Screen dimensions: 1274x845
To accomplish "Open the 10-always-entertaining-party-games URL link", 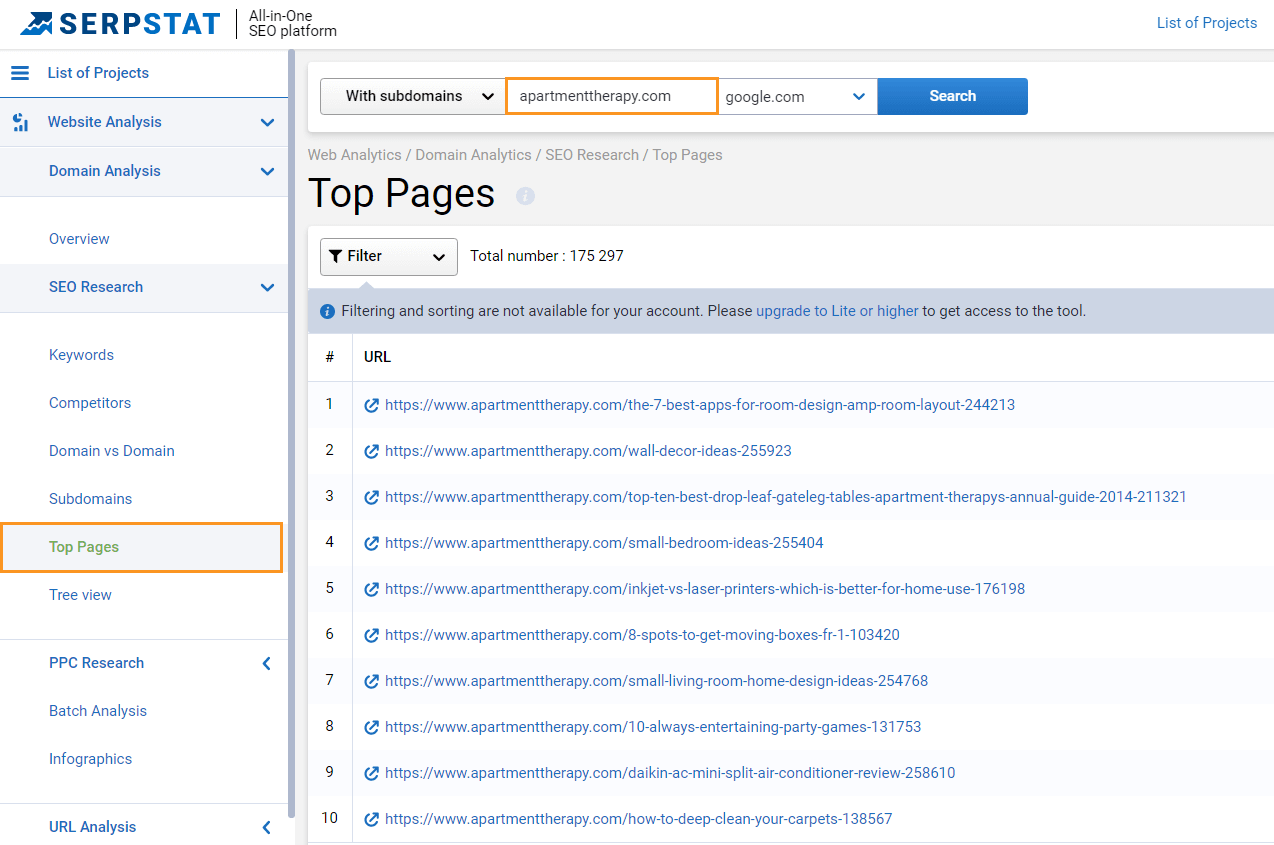I will click(x=653, y=727).
